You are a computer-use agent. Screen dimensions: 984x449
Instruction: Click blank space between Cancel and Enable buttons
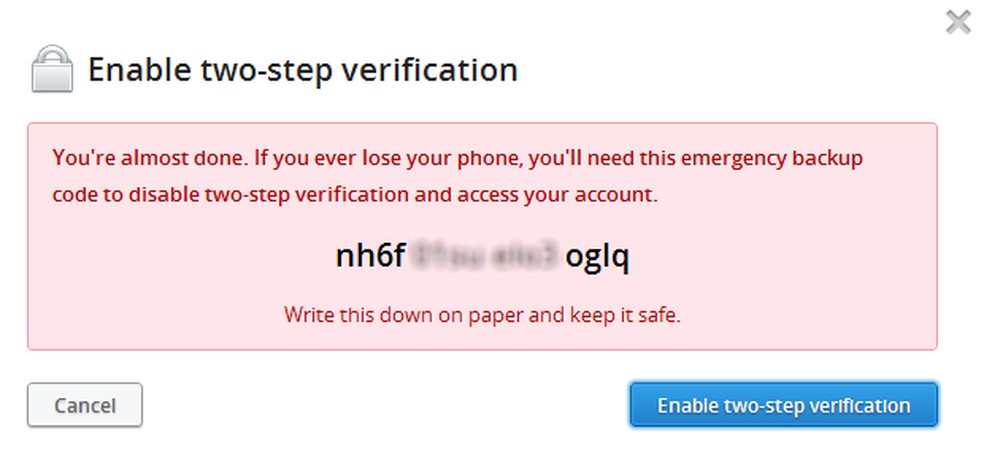(385, 405)
